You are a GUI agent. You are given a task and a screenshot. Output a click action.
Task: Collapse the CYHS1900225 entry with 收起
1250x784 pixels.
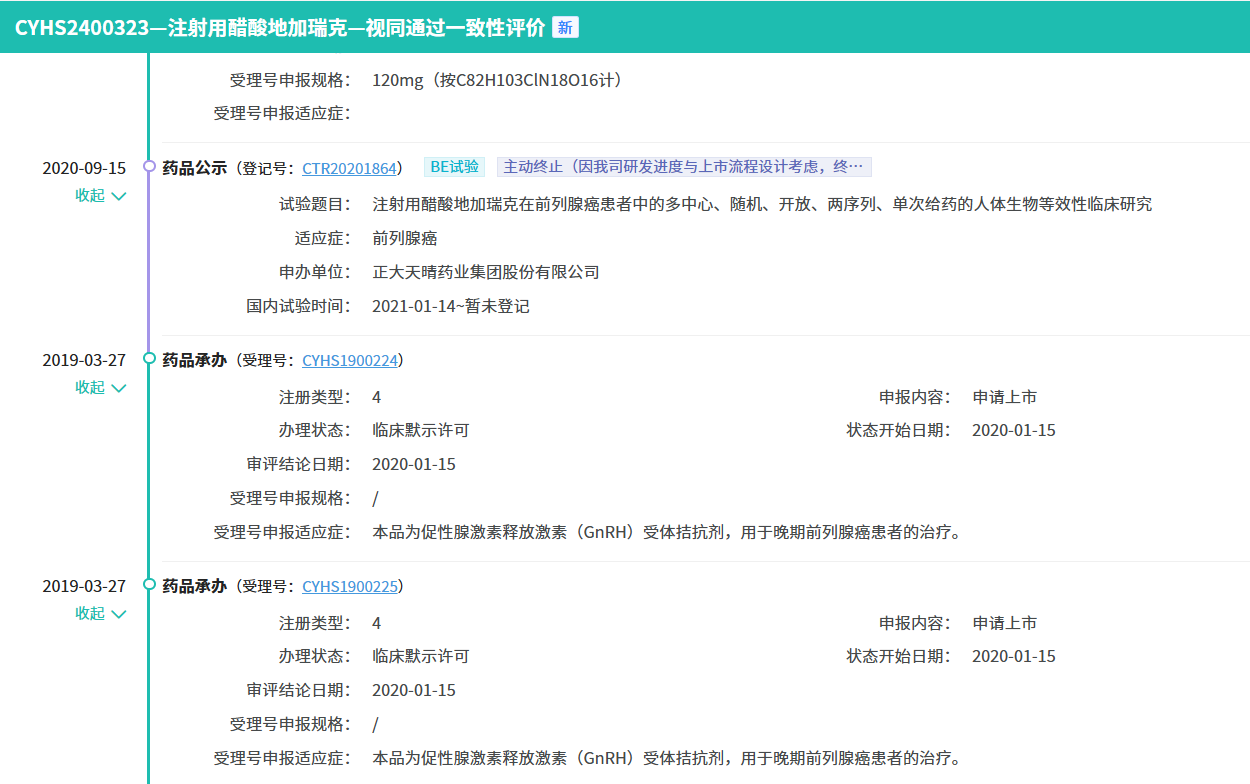click(x=100, y=614)
